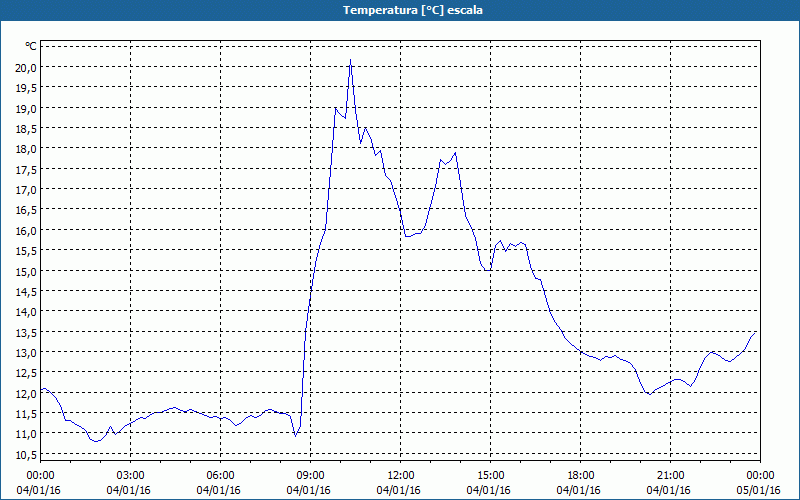Image resolution: width=800 pixels, height=500 pixels.
Task: Select the 18:00 time axis label
Action: [x=580, y=476]
